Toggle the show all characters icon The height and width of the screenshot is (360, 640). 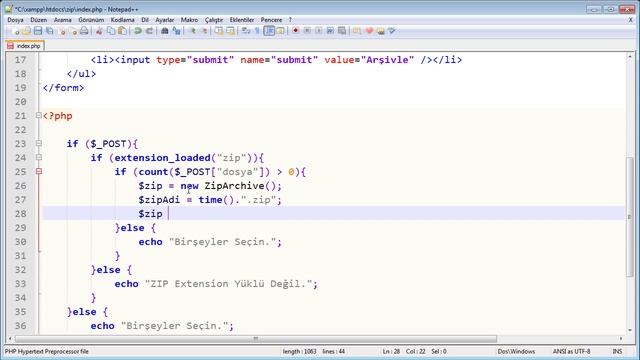[x=257, y=31]
